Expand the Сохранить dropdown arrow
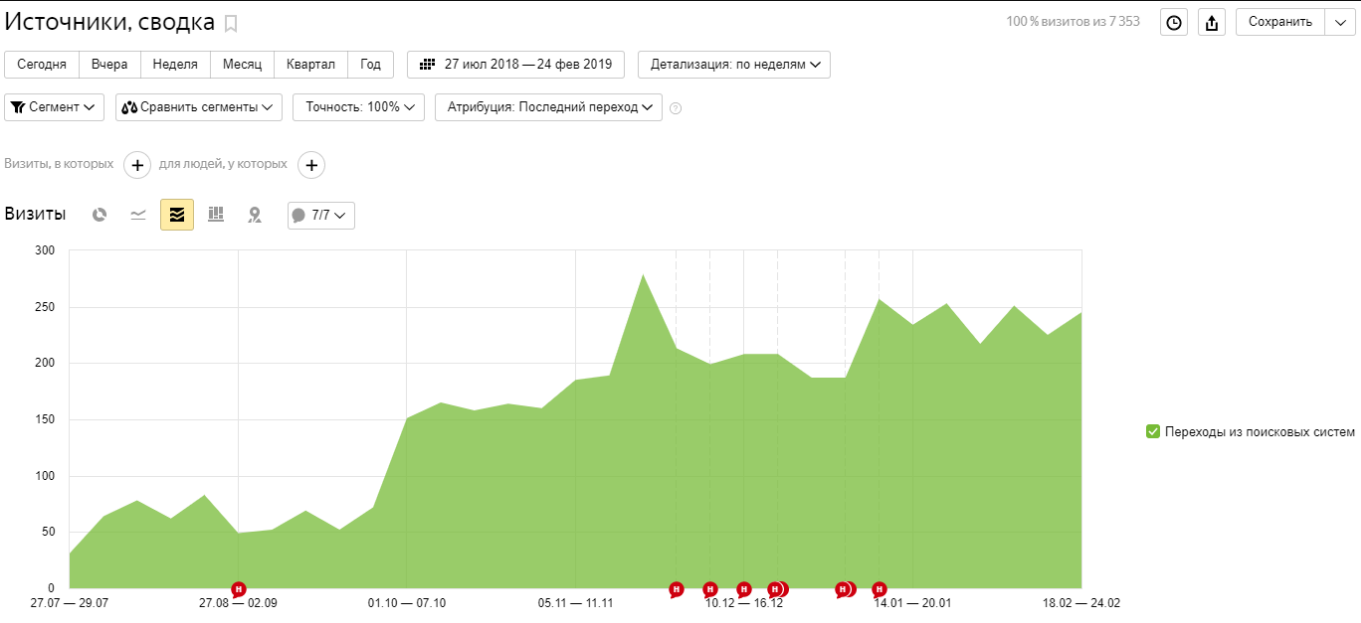The width and height of the screenshot is (1361, 623). [1340, 22]
